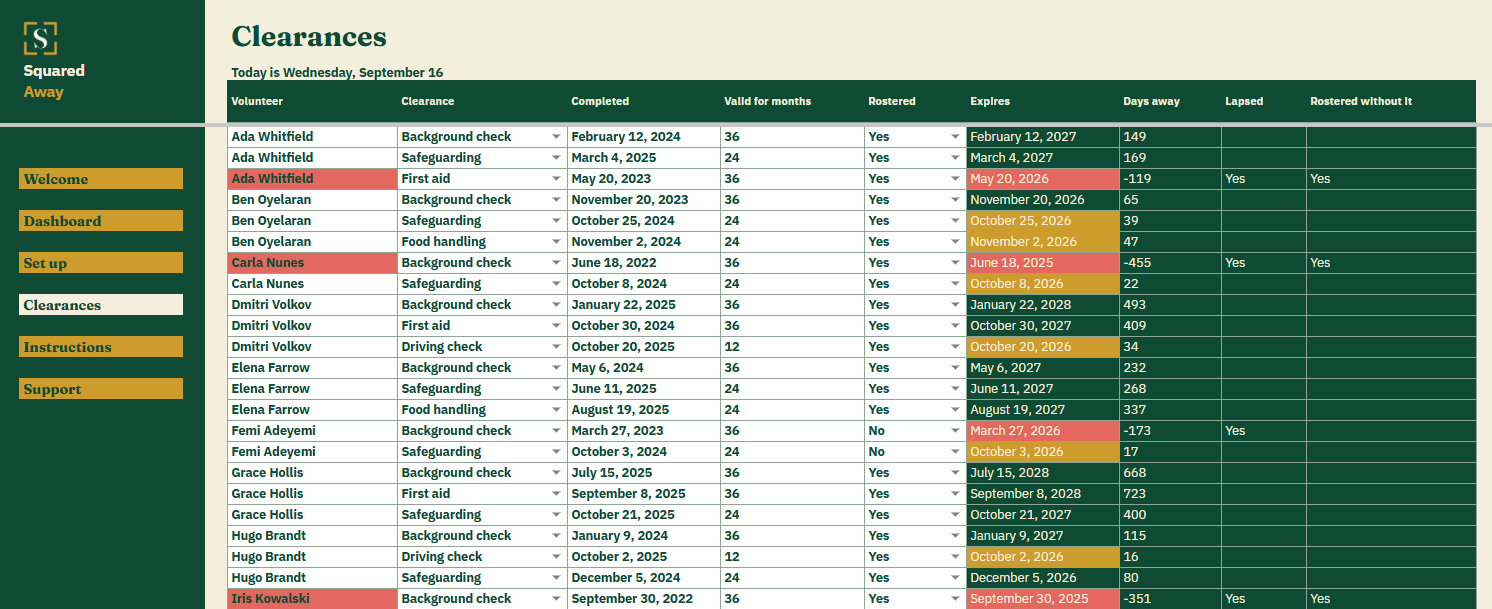Select the Clearances navigation item
The height and width of the screenshot is (609, 1492).
(101, 305)
